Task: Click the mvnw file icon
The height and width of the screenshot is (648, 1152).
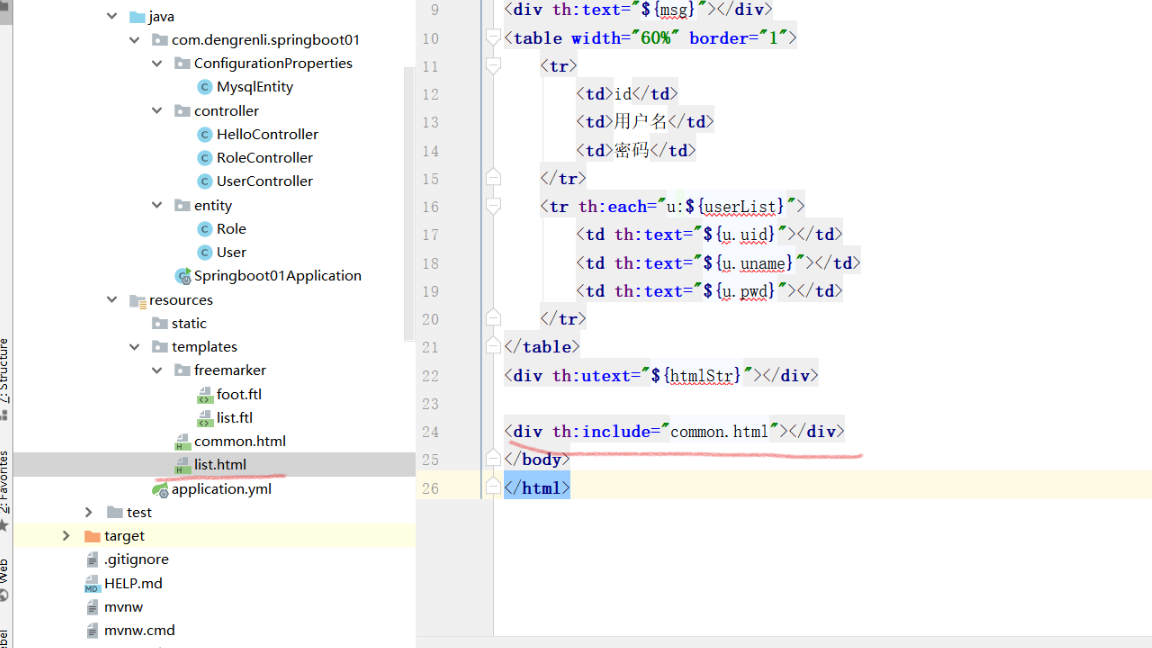Action: pos(92,608)
